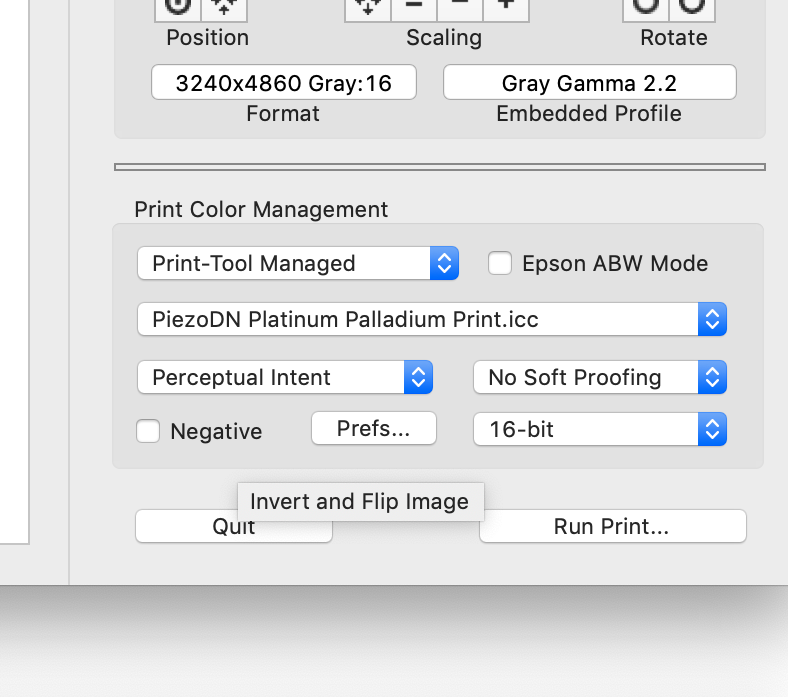Toggle the Negative checkbox
This screenshot has height=697, width=788.
148,431
